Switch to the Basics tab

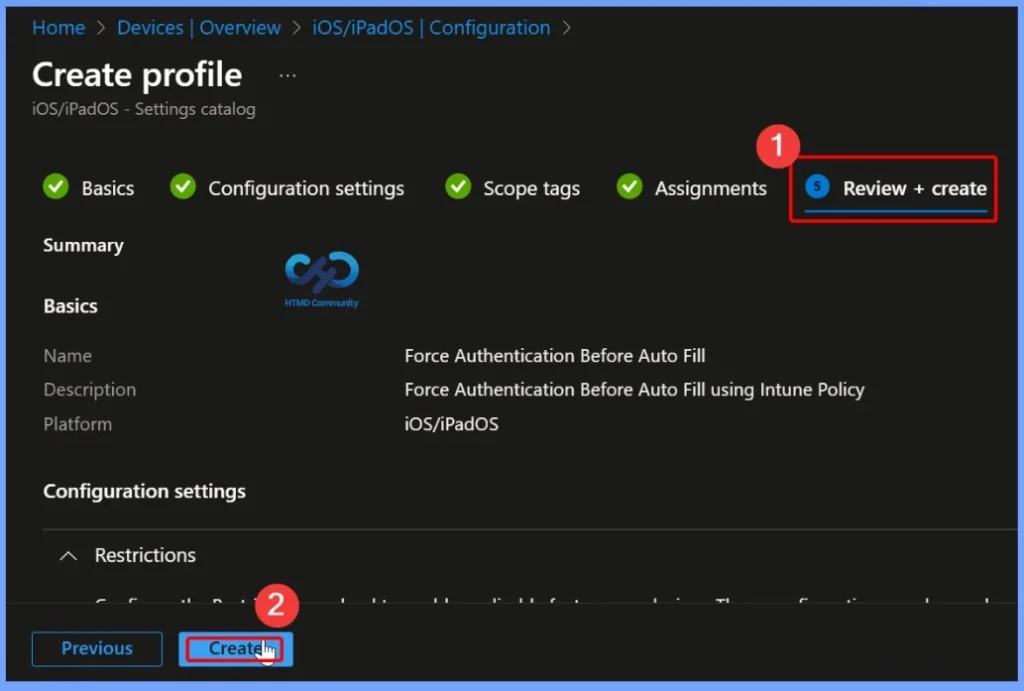tap(108, 188)
